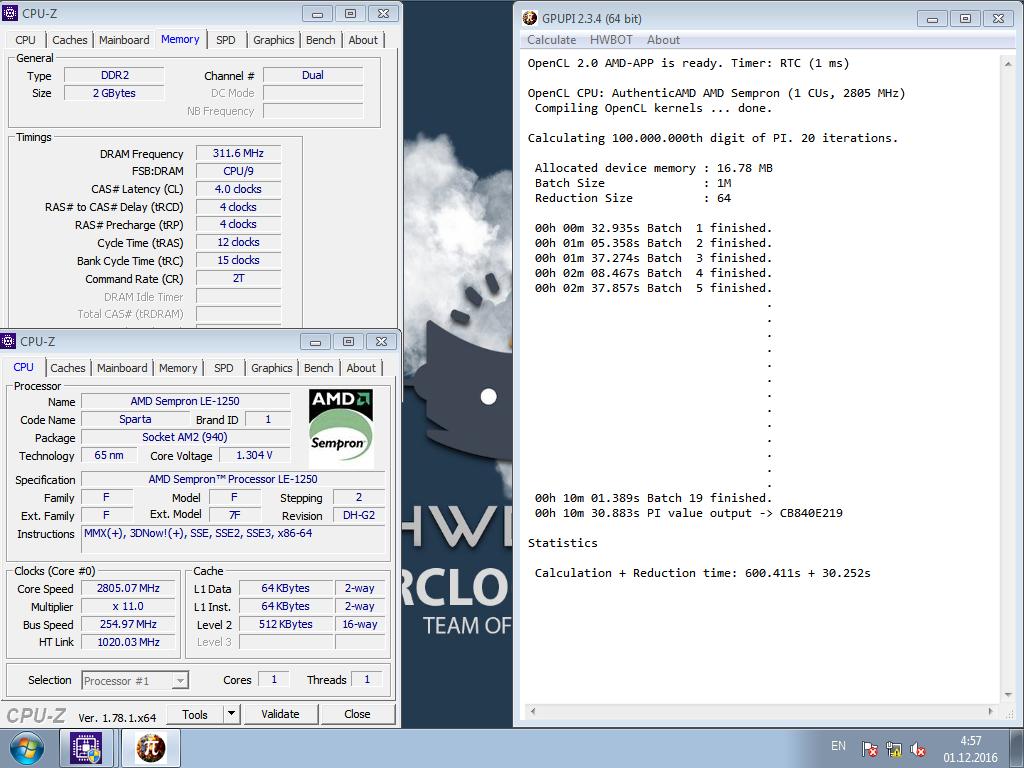
Task: Select Caches tab in upper CPU-Z window
Action: coord(70,40)
